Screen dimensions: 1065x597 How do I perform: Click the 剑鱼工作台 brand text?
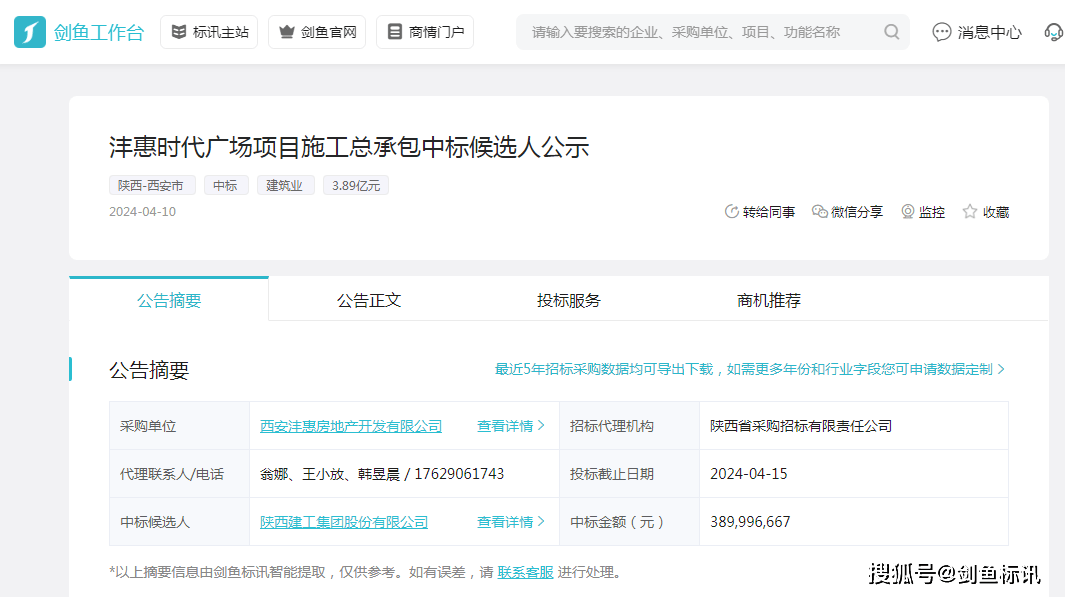99,32
